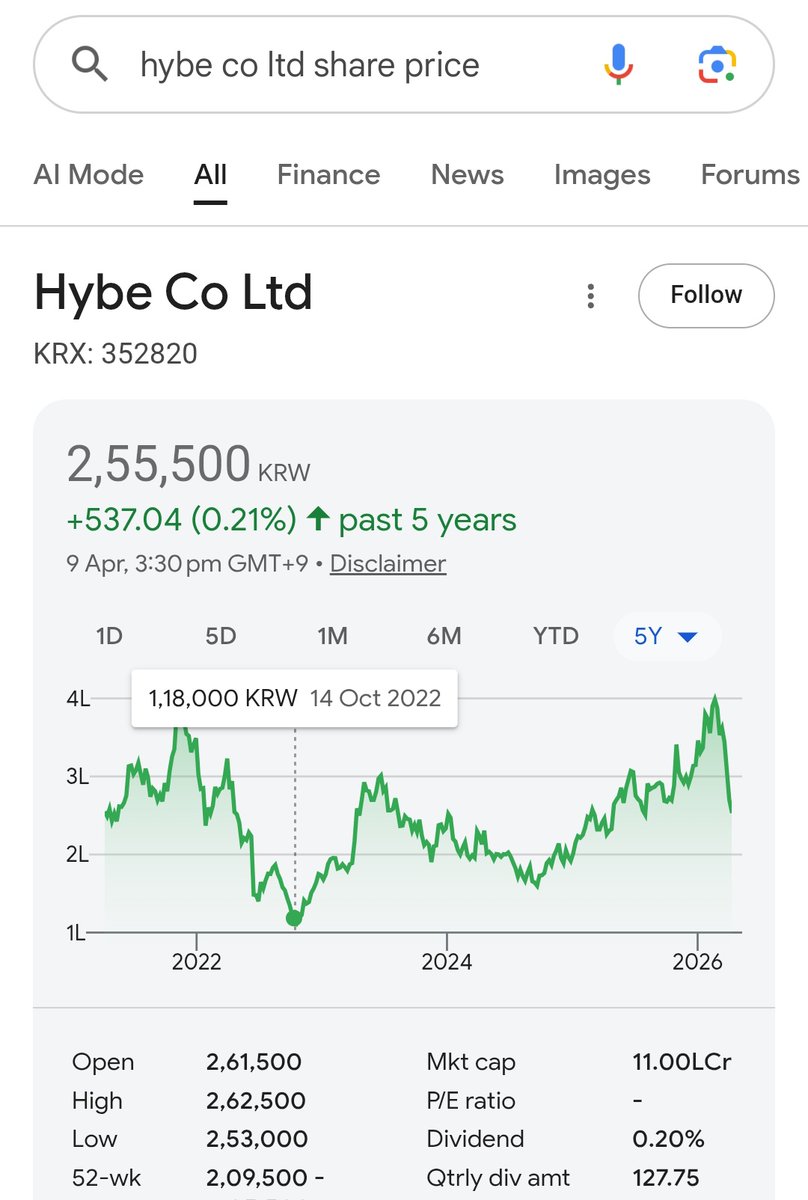Click the Dividend value 0.20%
This screenshot has height=1200, width=808.
(668, 1139)
